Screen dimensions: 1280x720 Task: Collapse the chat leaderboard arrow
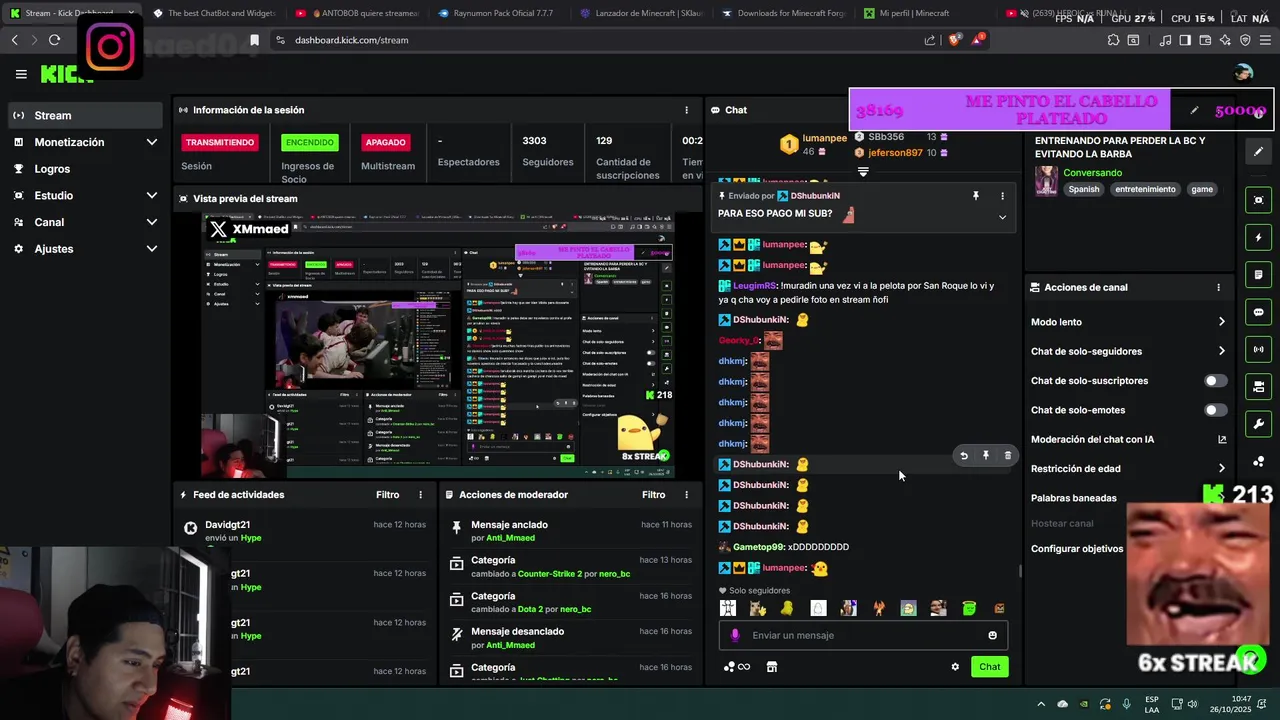[x=863, y=172]
